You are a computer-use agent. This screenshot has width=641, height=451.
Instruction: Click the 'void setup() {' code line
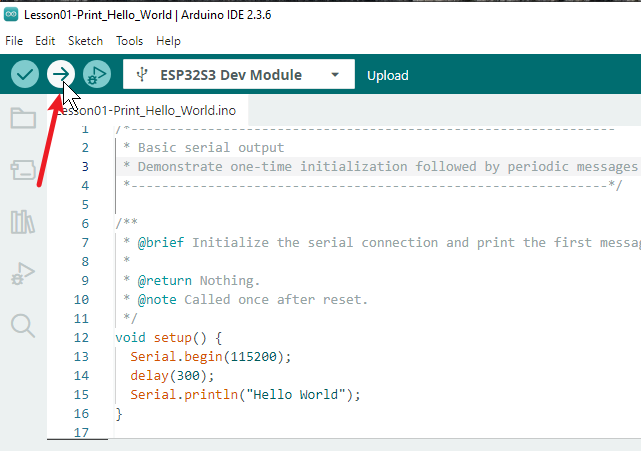pos(168,338)
